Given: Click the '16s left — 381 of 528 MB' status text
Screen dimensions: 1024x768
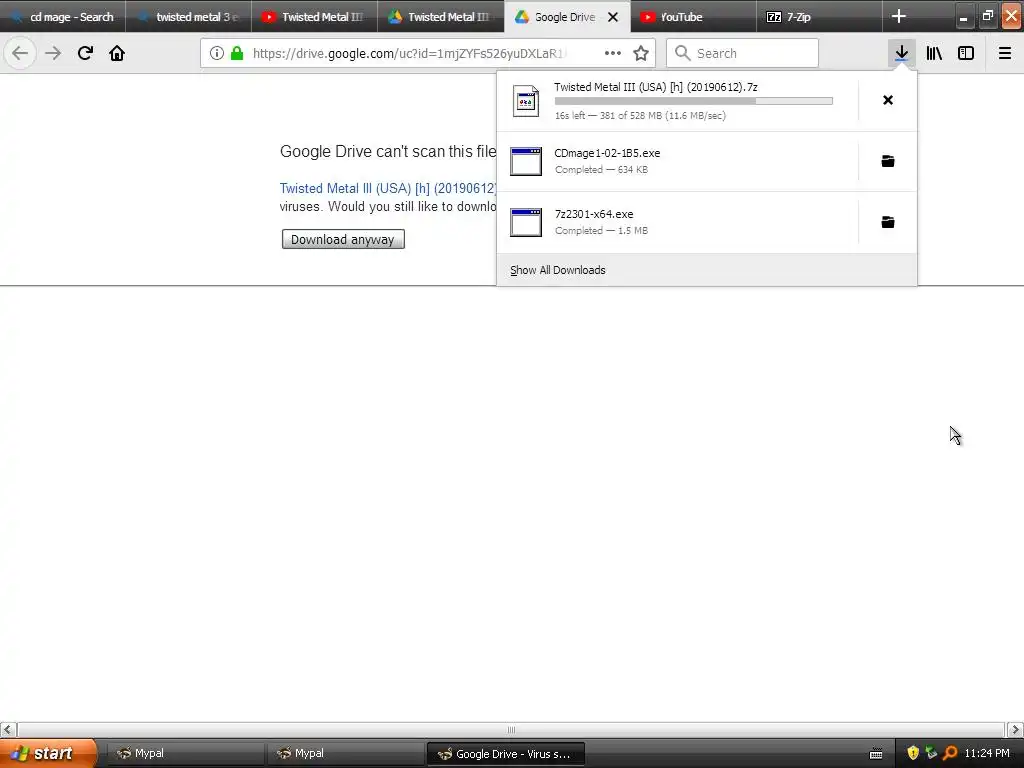Looking at the screenshot, I should click(x=640, y=116).
